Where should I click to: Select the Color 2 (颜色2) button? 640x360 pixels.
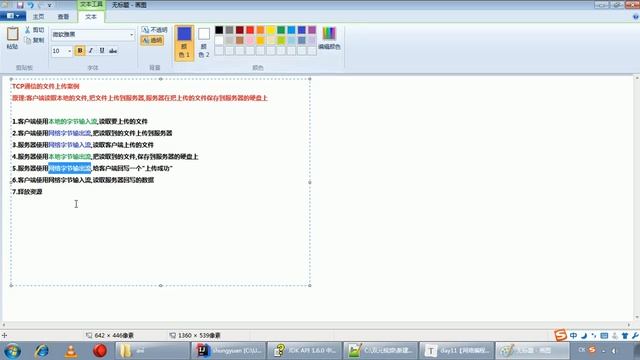coord(204,43)
